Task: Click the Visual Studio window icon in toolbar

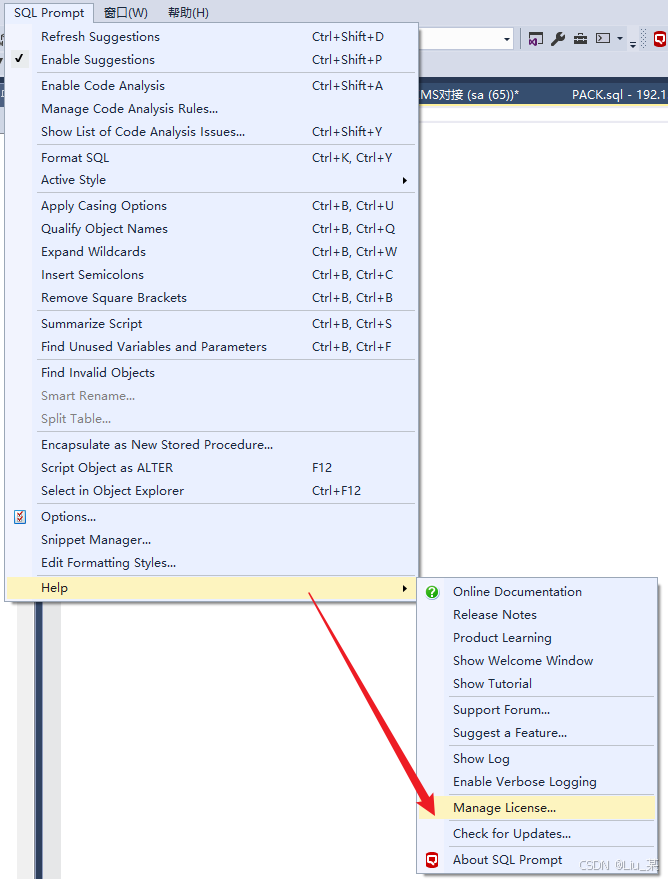Action: pos(536,40)
